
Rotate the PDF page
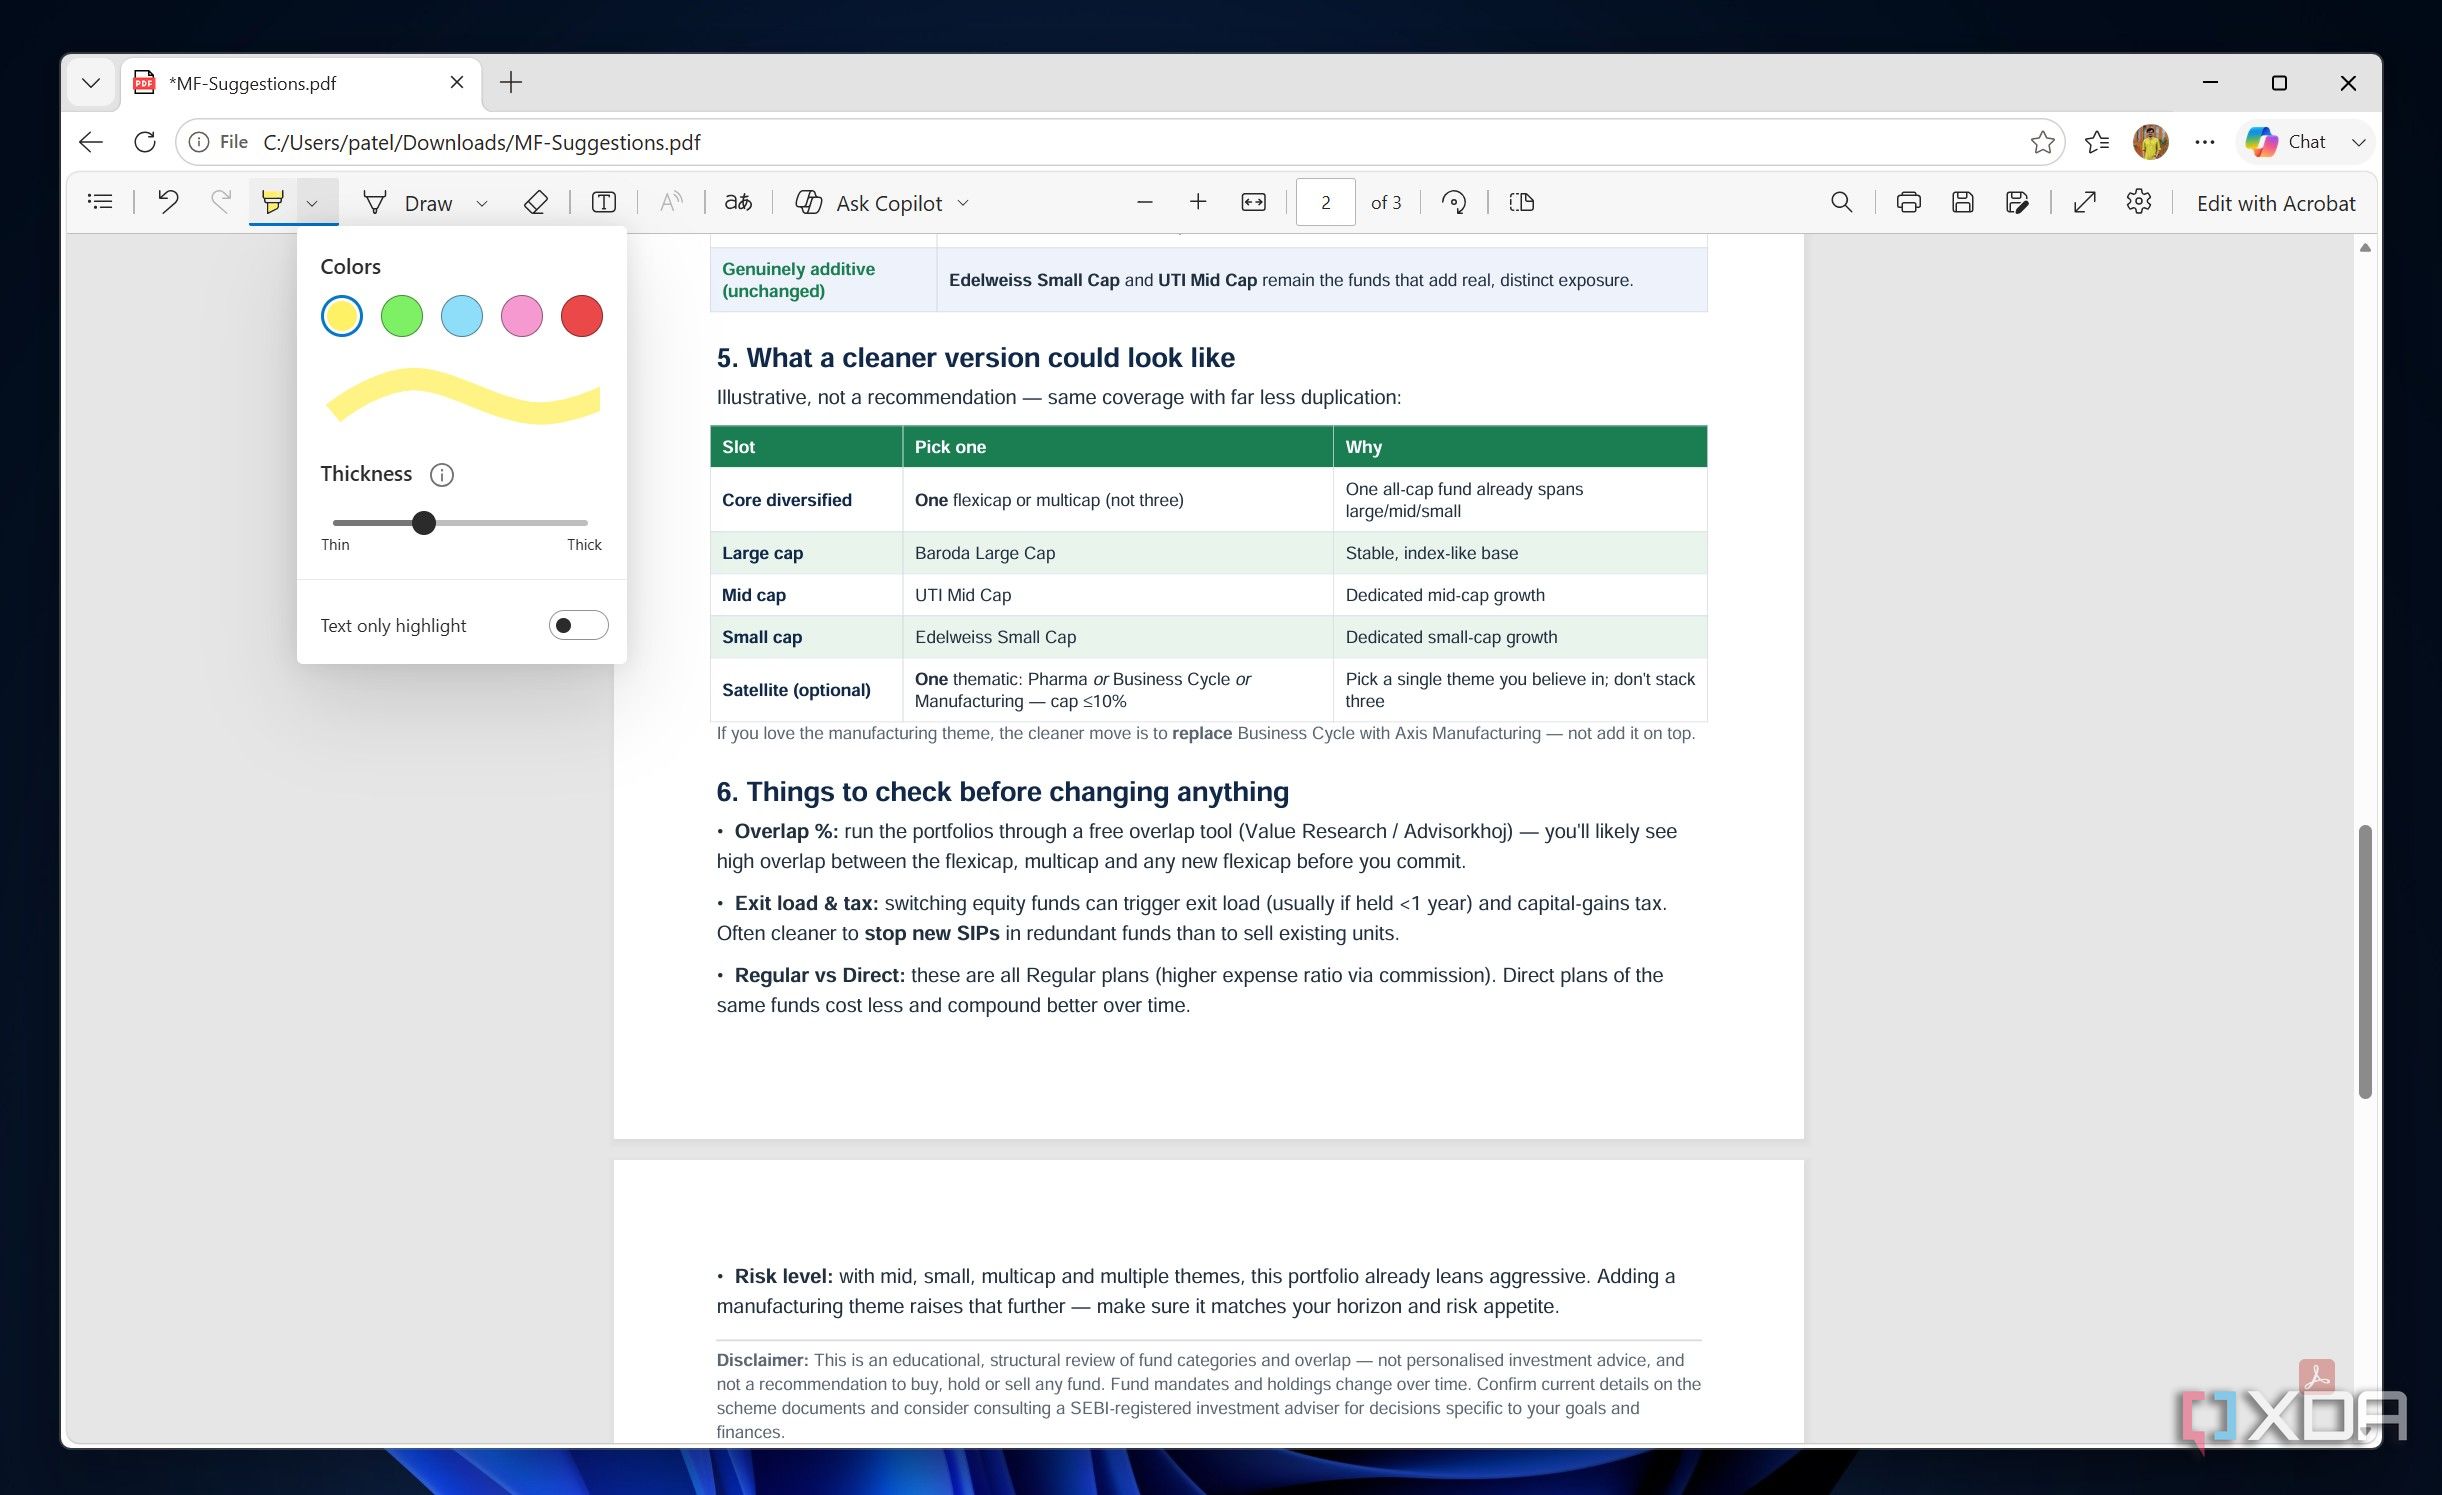pyautogui.click(x=1454, y=202)
